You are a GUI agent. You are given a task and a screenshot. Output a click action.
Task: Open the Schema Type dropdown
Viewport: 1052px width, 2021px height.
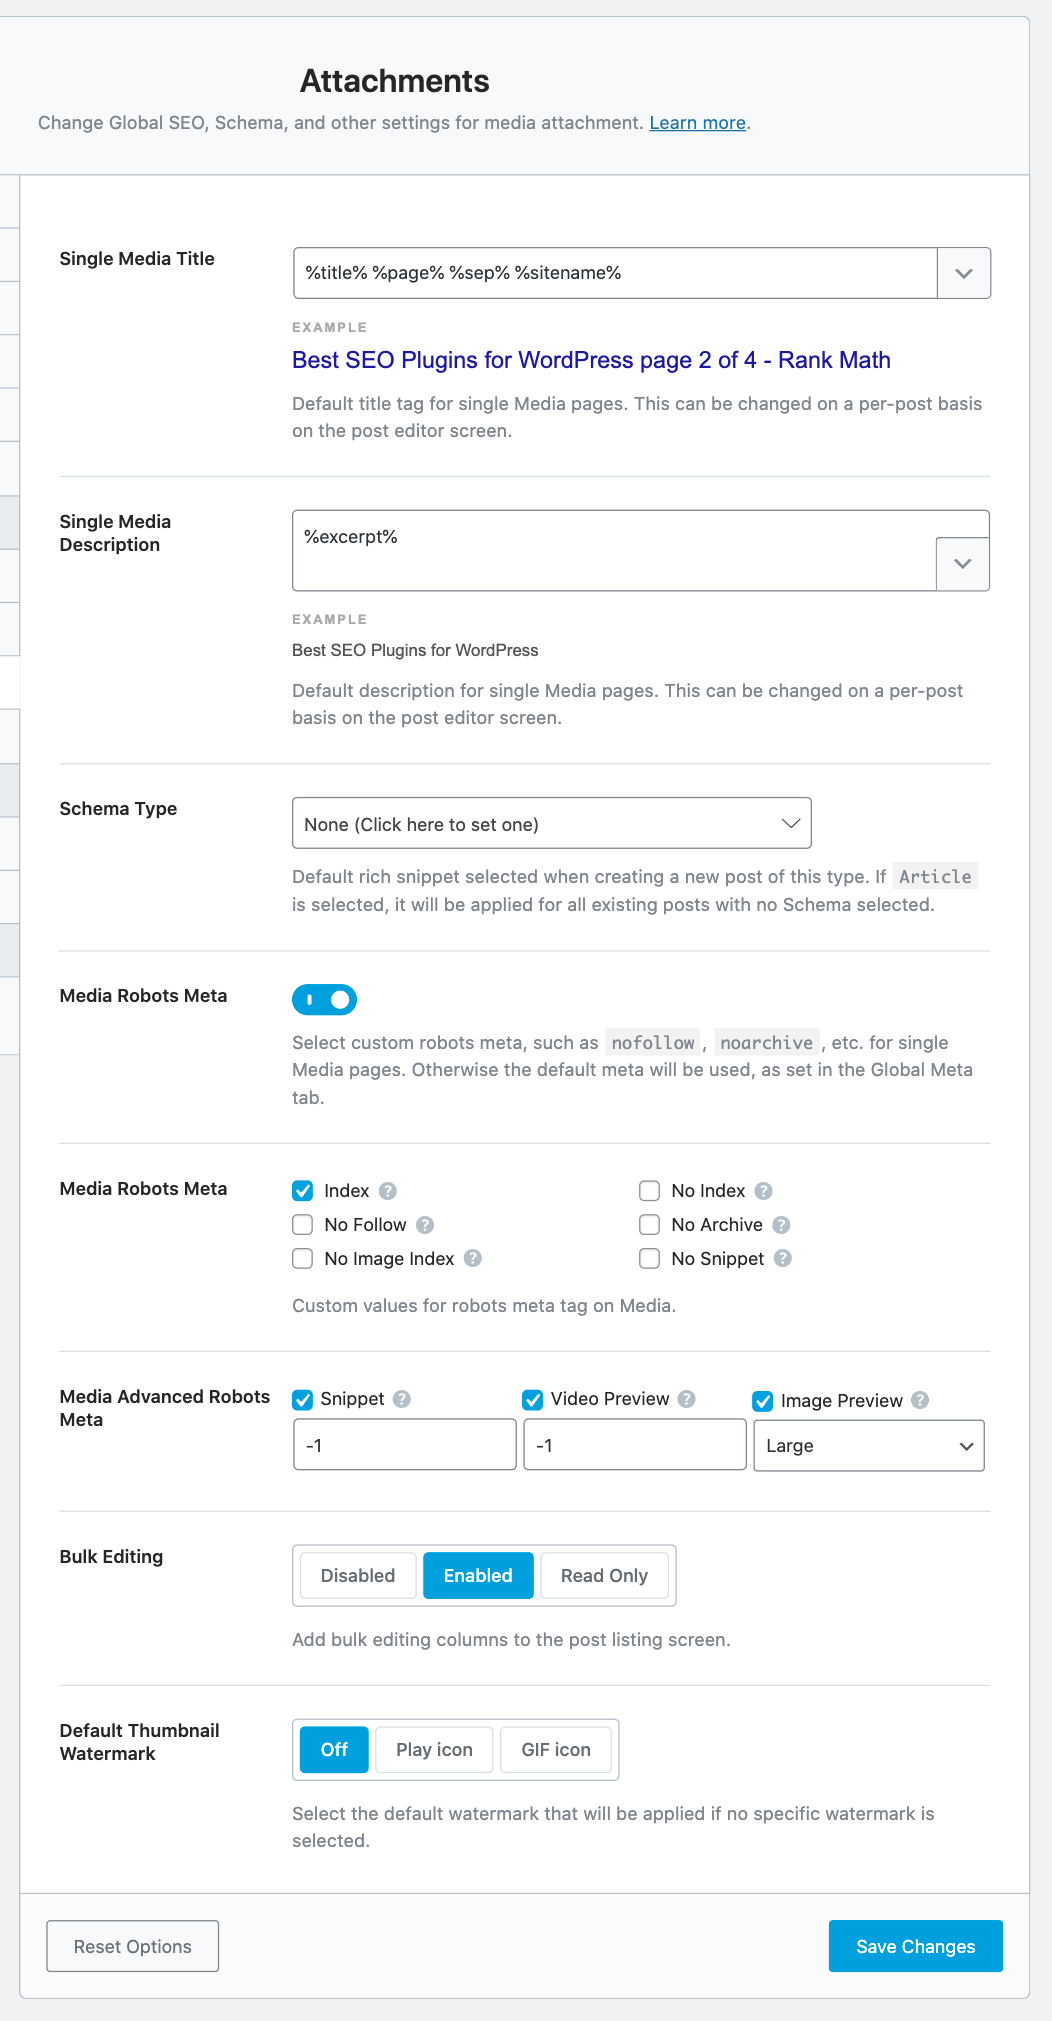[x=551, y=823]
